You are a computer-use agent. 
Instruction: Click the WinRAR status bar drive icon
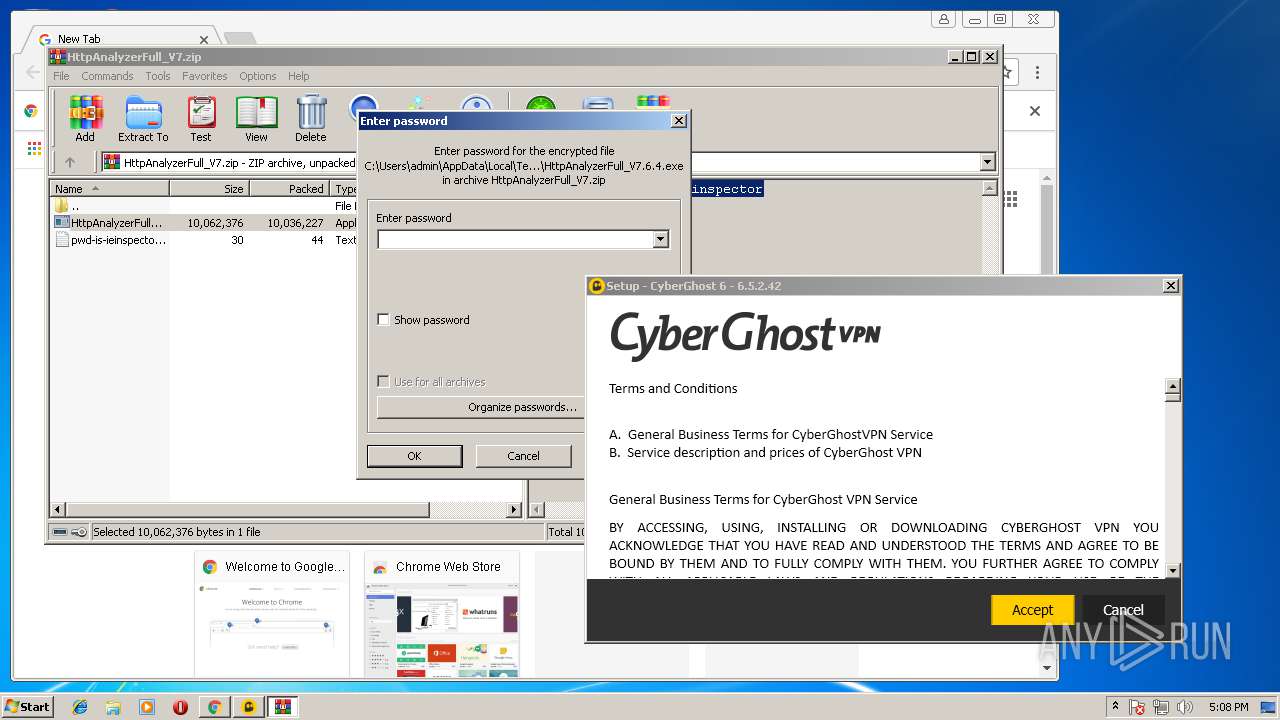(60, 532)
